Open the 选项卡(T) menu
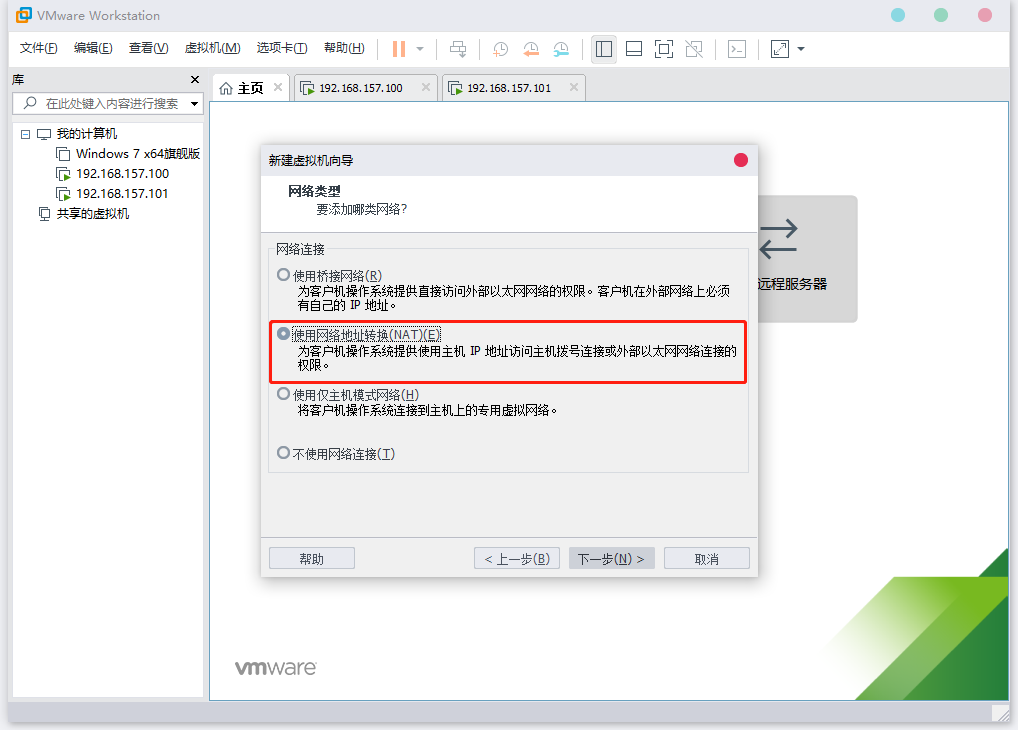The height and width of the screenshot is (730, 1018). [282, 48]
